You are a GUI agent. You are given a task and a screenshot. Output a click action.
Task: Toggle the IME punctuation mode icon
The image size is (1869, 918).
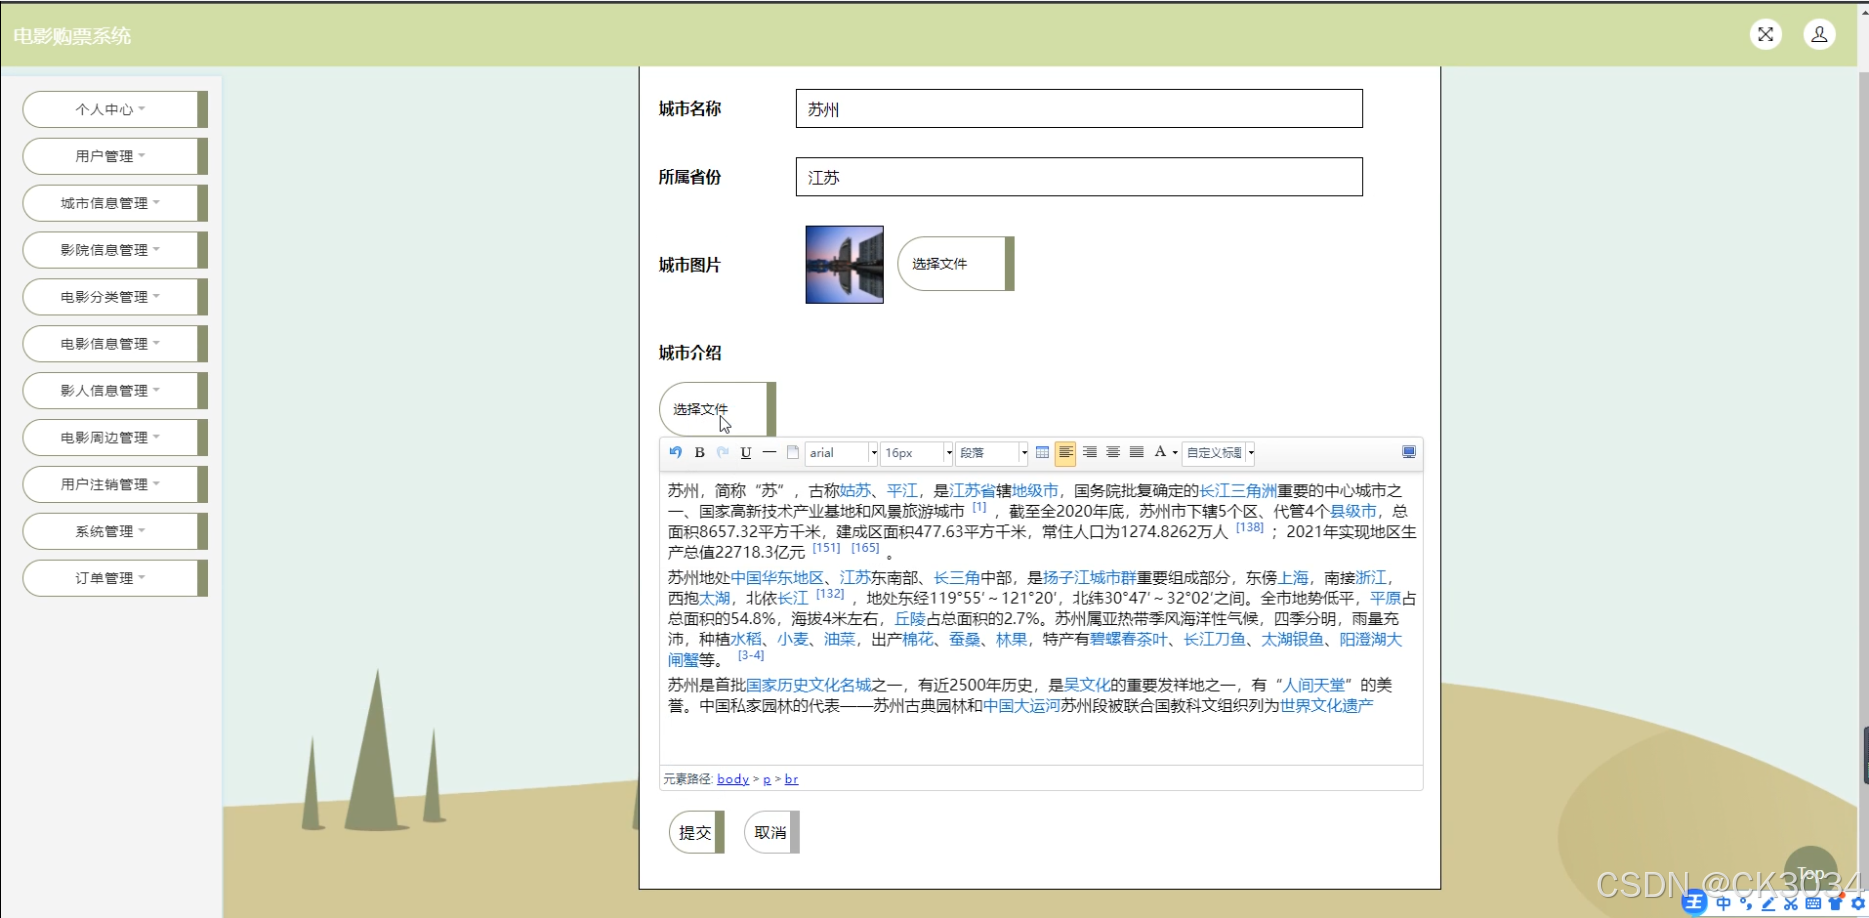[1746, 904]
